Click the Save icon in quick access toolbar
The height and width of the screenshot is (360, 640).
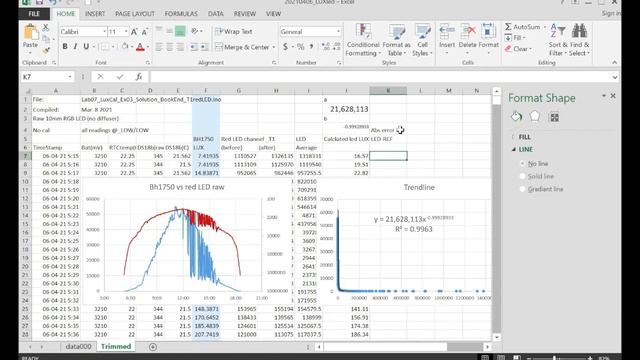coord(39,2)
